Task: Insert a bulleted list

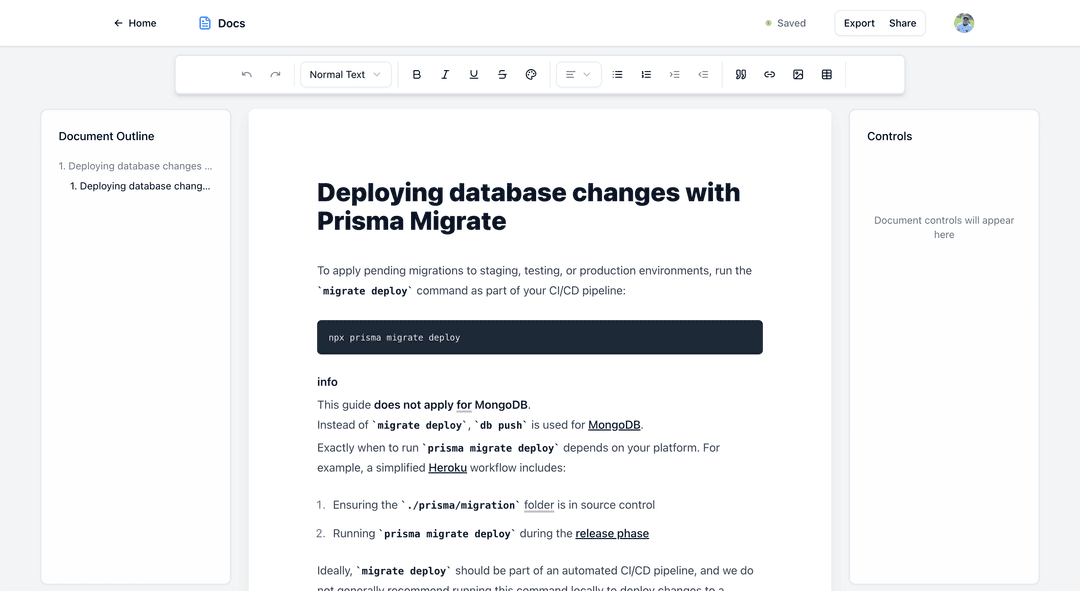Action: pos(618,75)
